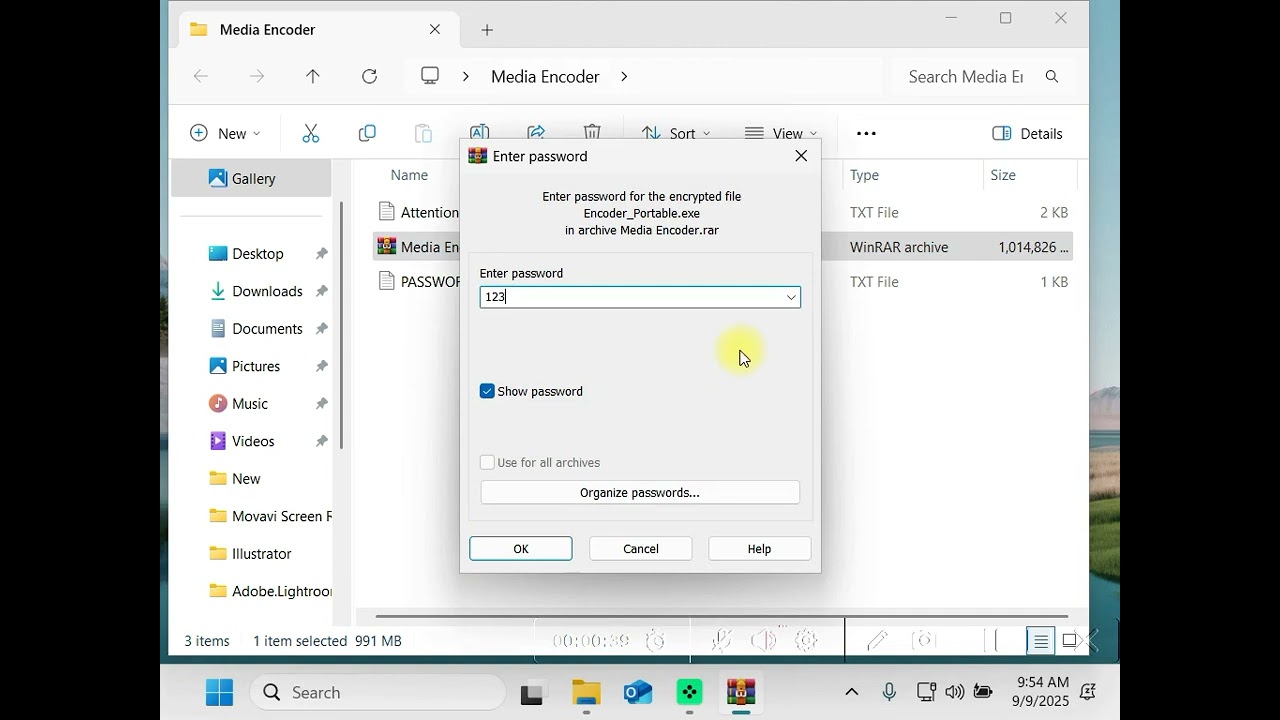This screenshot has height=720, width=1280.
Task: Open the Sort dropdown menu
Action: (676, 133)
